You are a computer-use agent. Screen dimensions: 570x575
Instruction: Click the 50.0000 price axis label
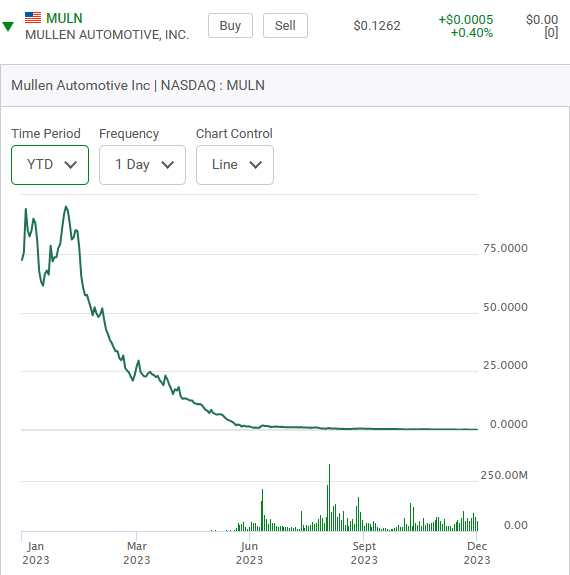pos(505,307)
